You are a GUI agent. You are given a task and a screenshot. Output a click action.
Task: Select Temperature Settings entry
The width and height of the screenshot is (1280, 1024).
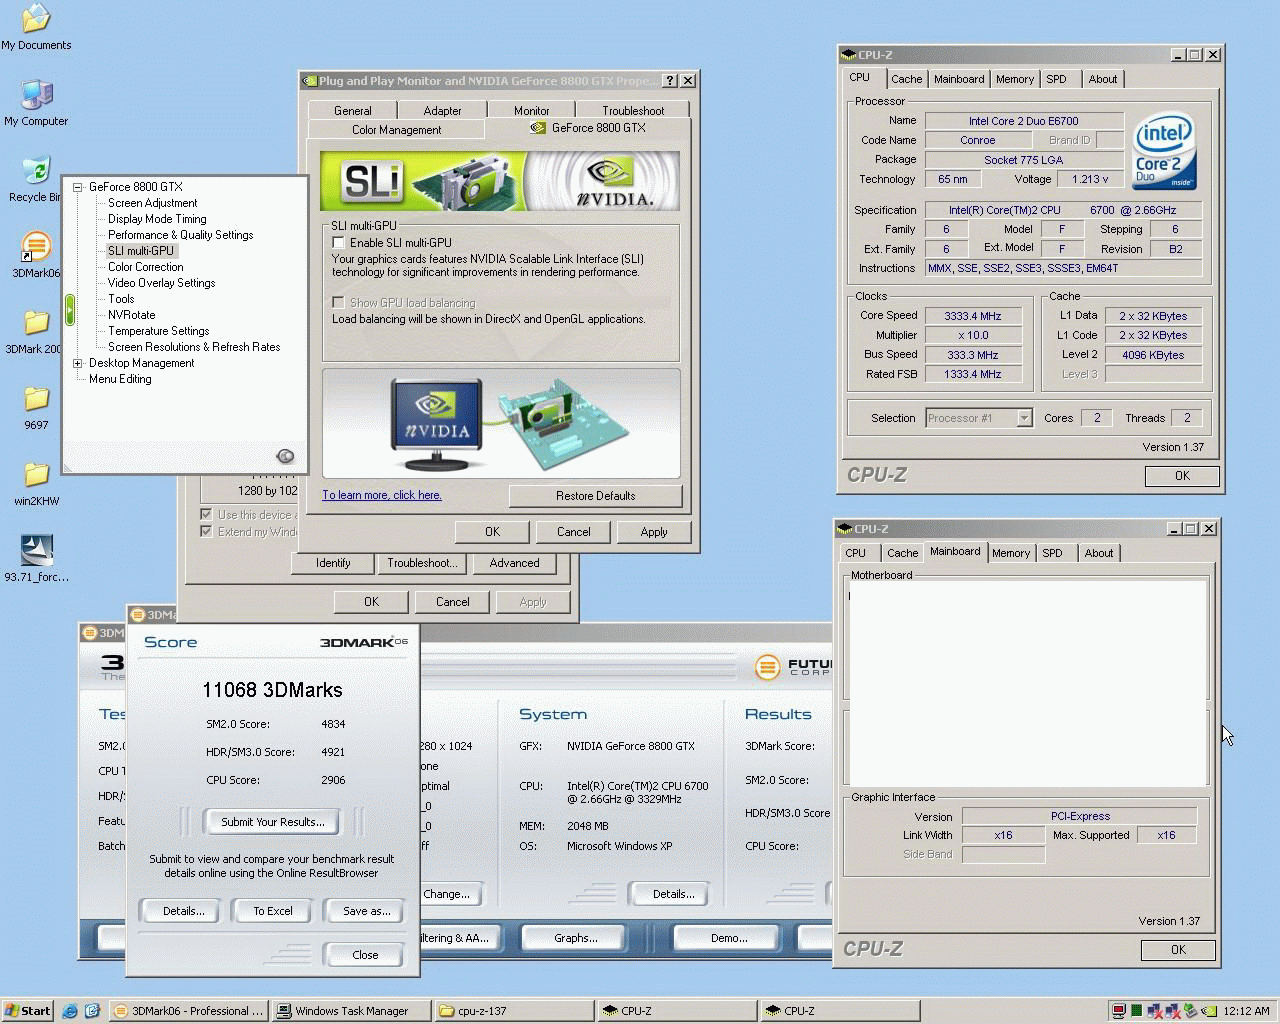click(x=158, y=331)
